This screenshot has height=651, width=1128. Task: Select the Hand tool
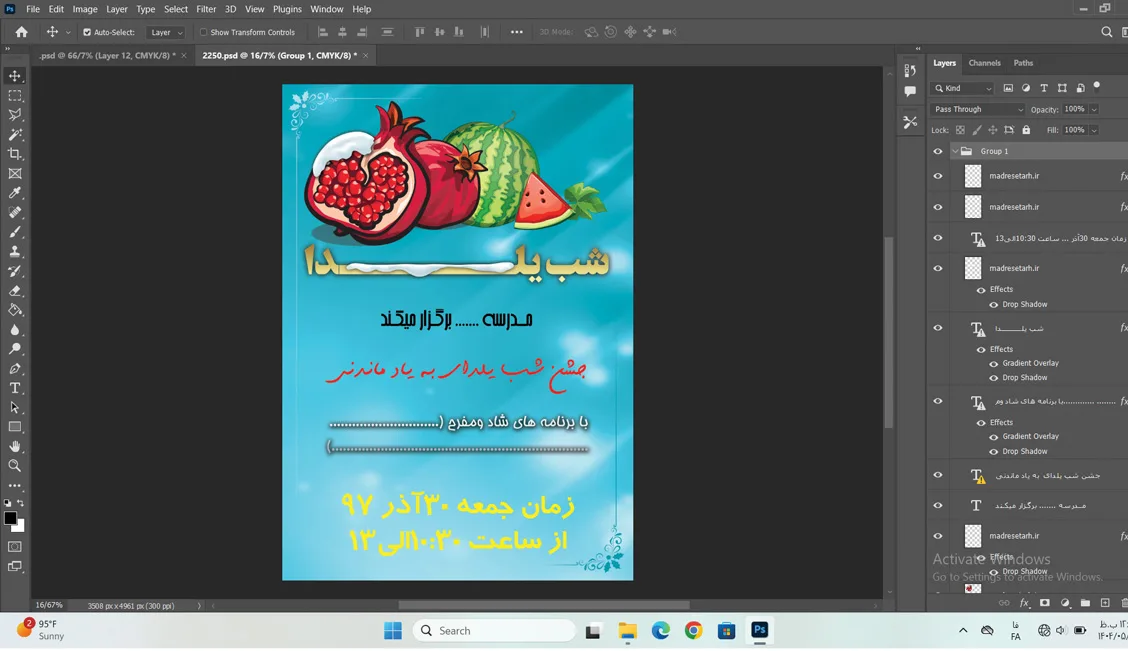coord(14,446)
